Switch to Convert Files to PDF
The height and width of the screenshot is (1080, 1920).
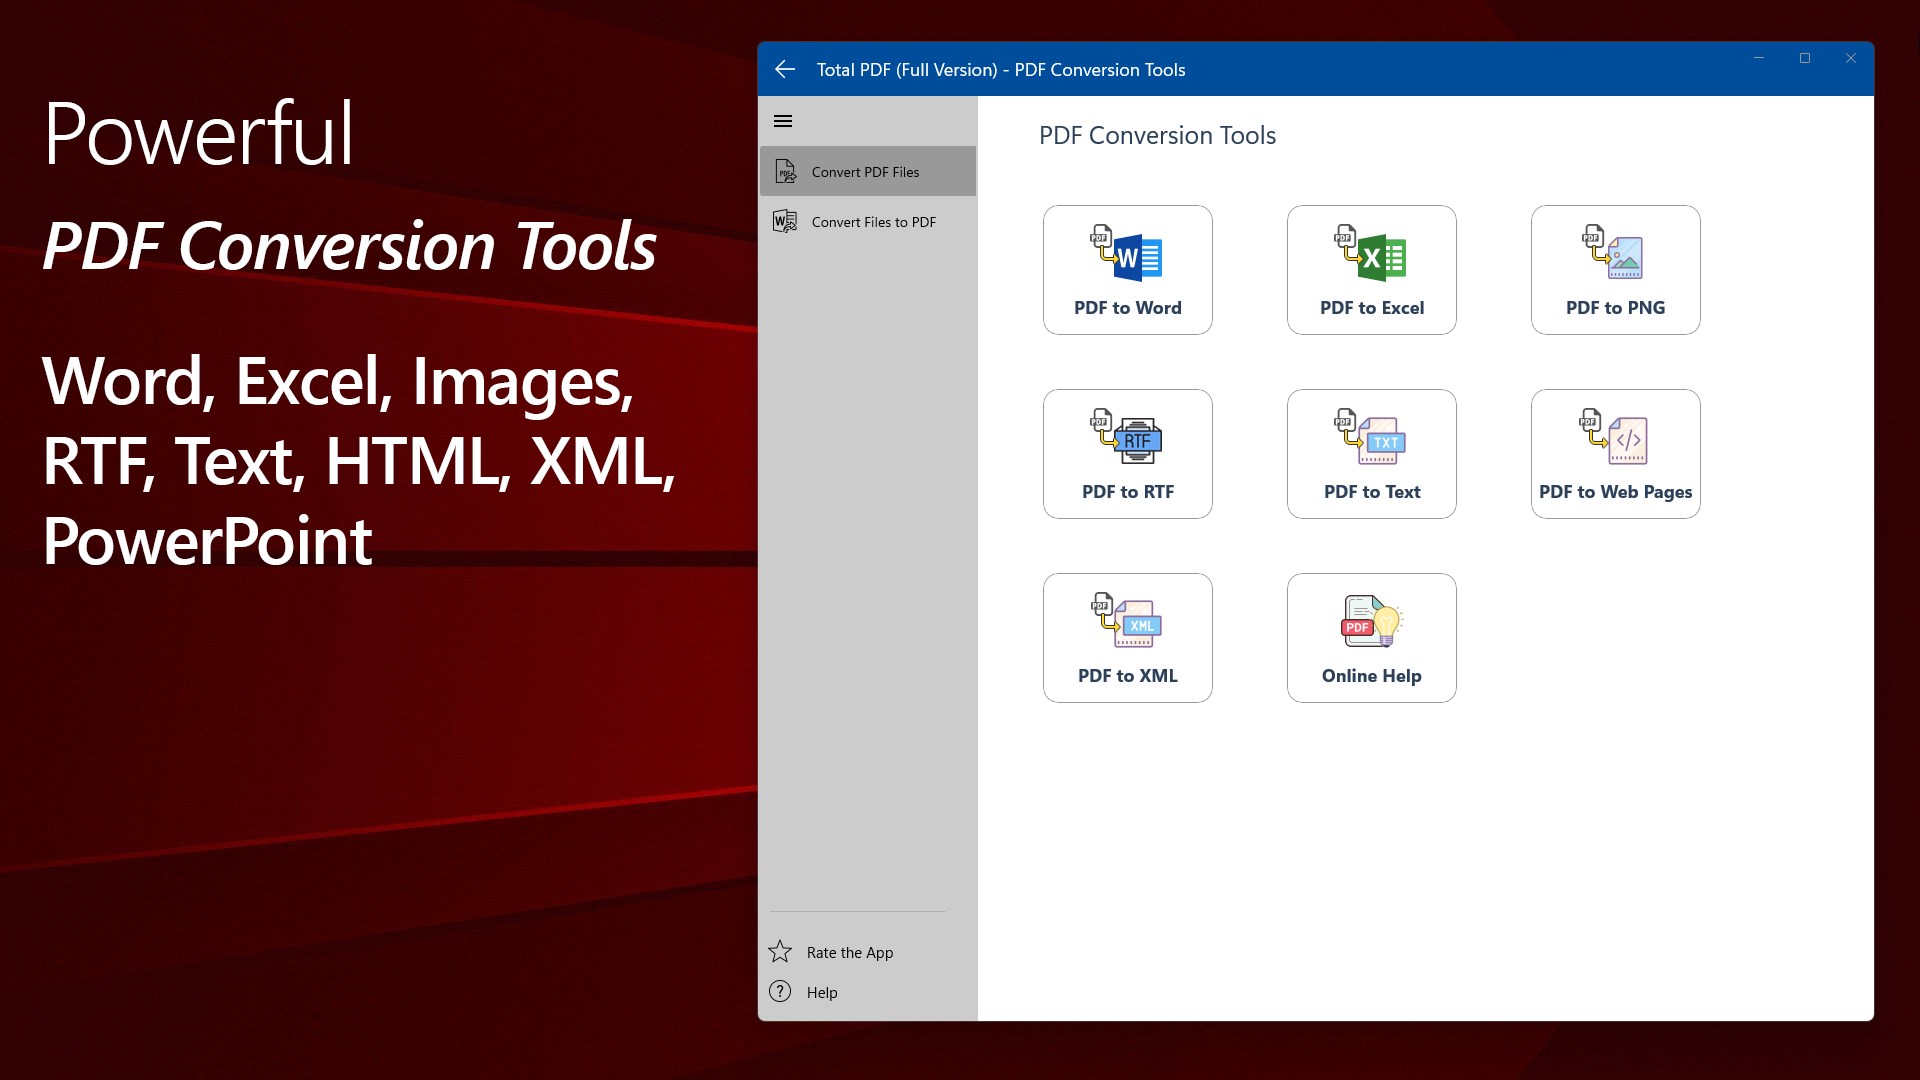pos(873,222)
